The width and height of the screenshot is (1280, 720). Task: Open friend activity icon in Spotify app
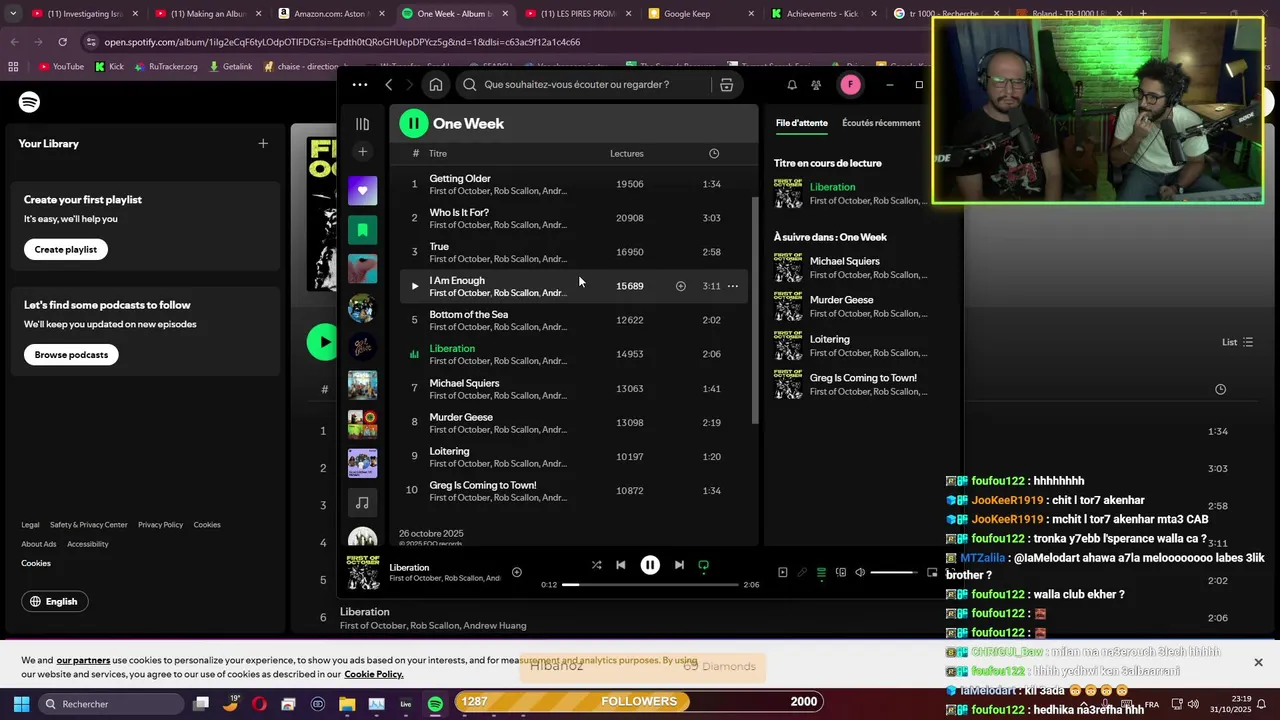click(816, 85)
